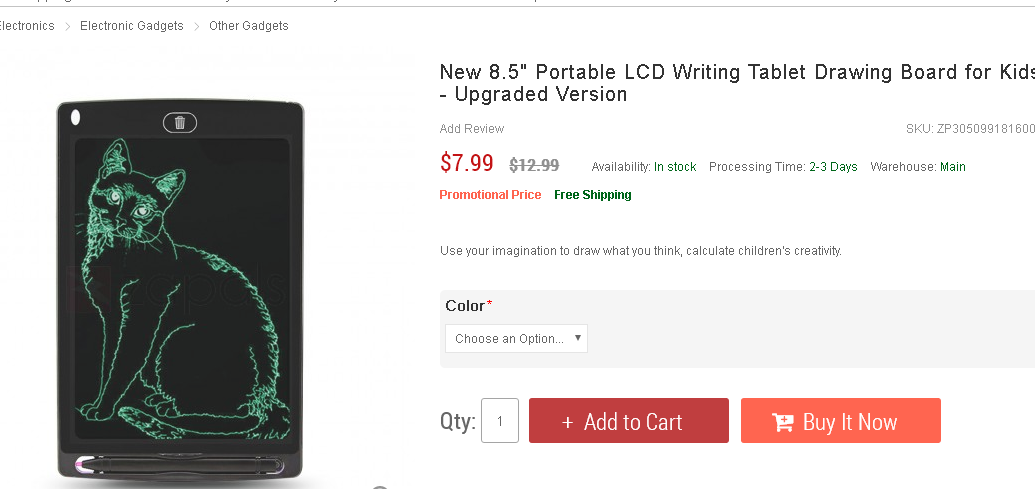Open the Other Gadgets breadcrumb
1035x489 pixels.
coord(249,26)
